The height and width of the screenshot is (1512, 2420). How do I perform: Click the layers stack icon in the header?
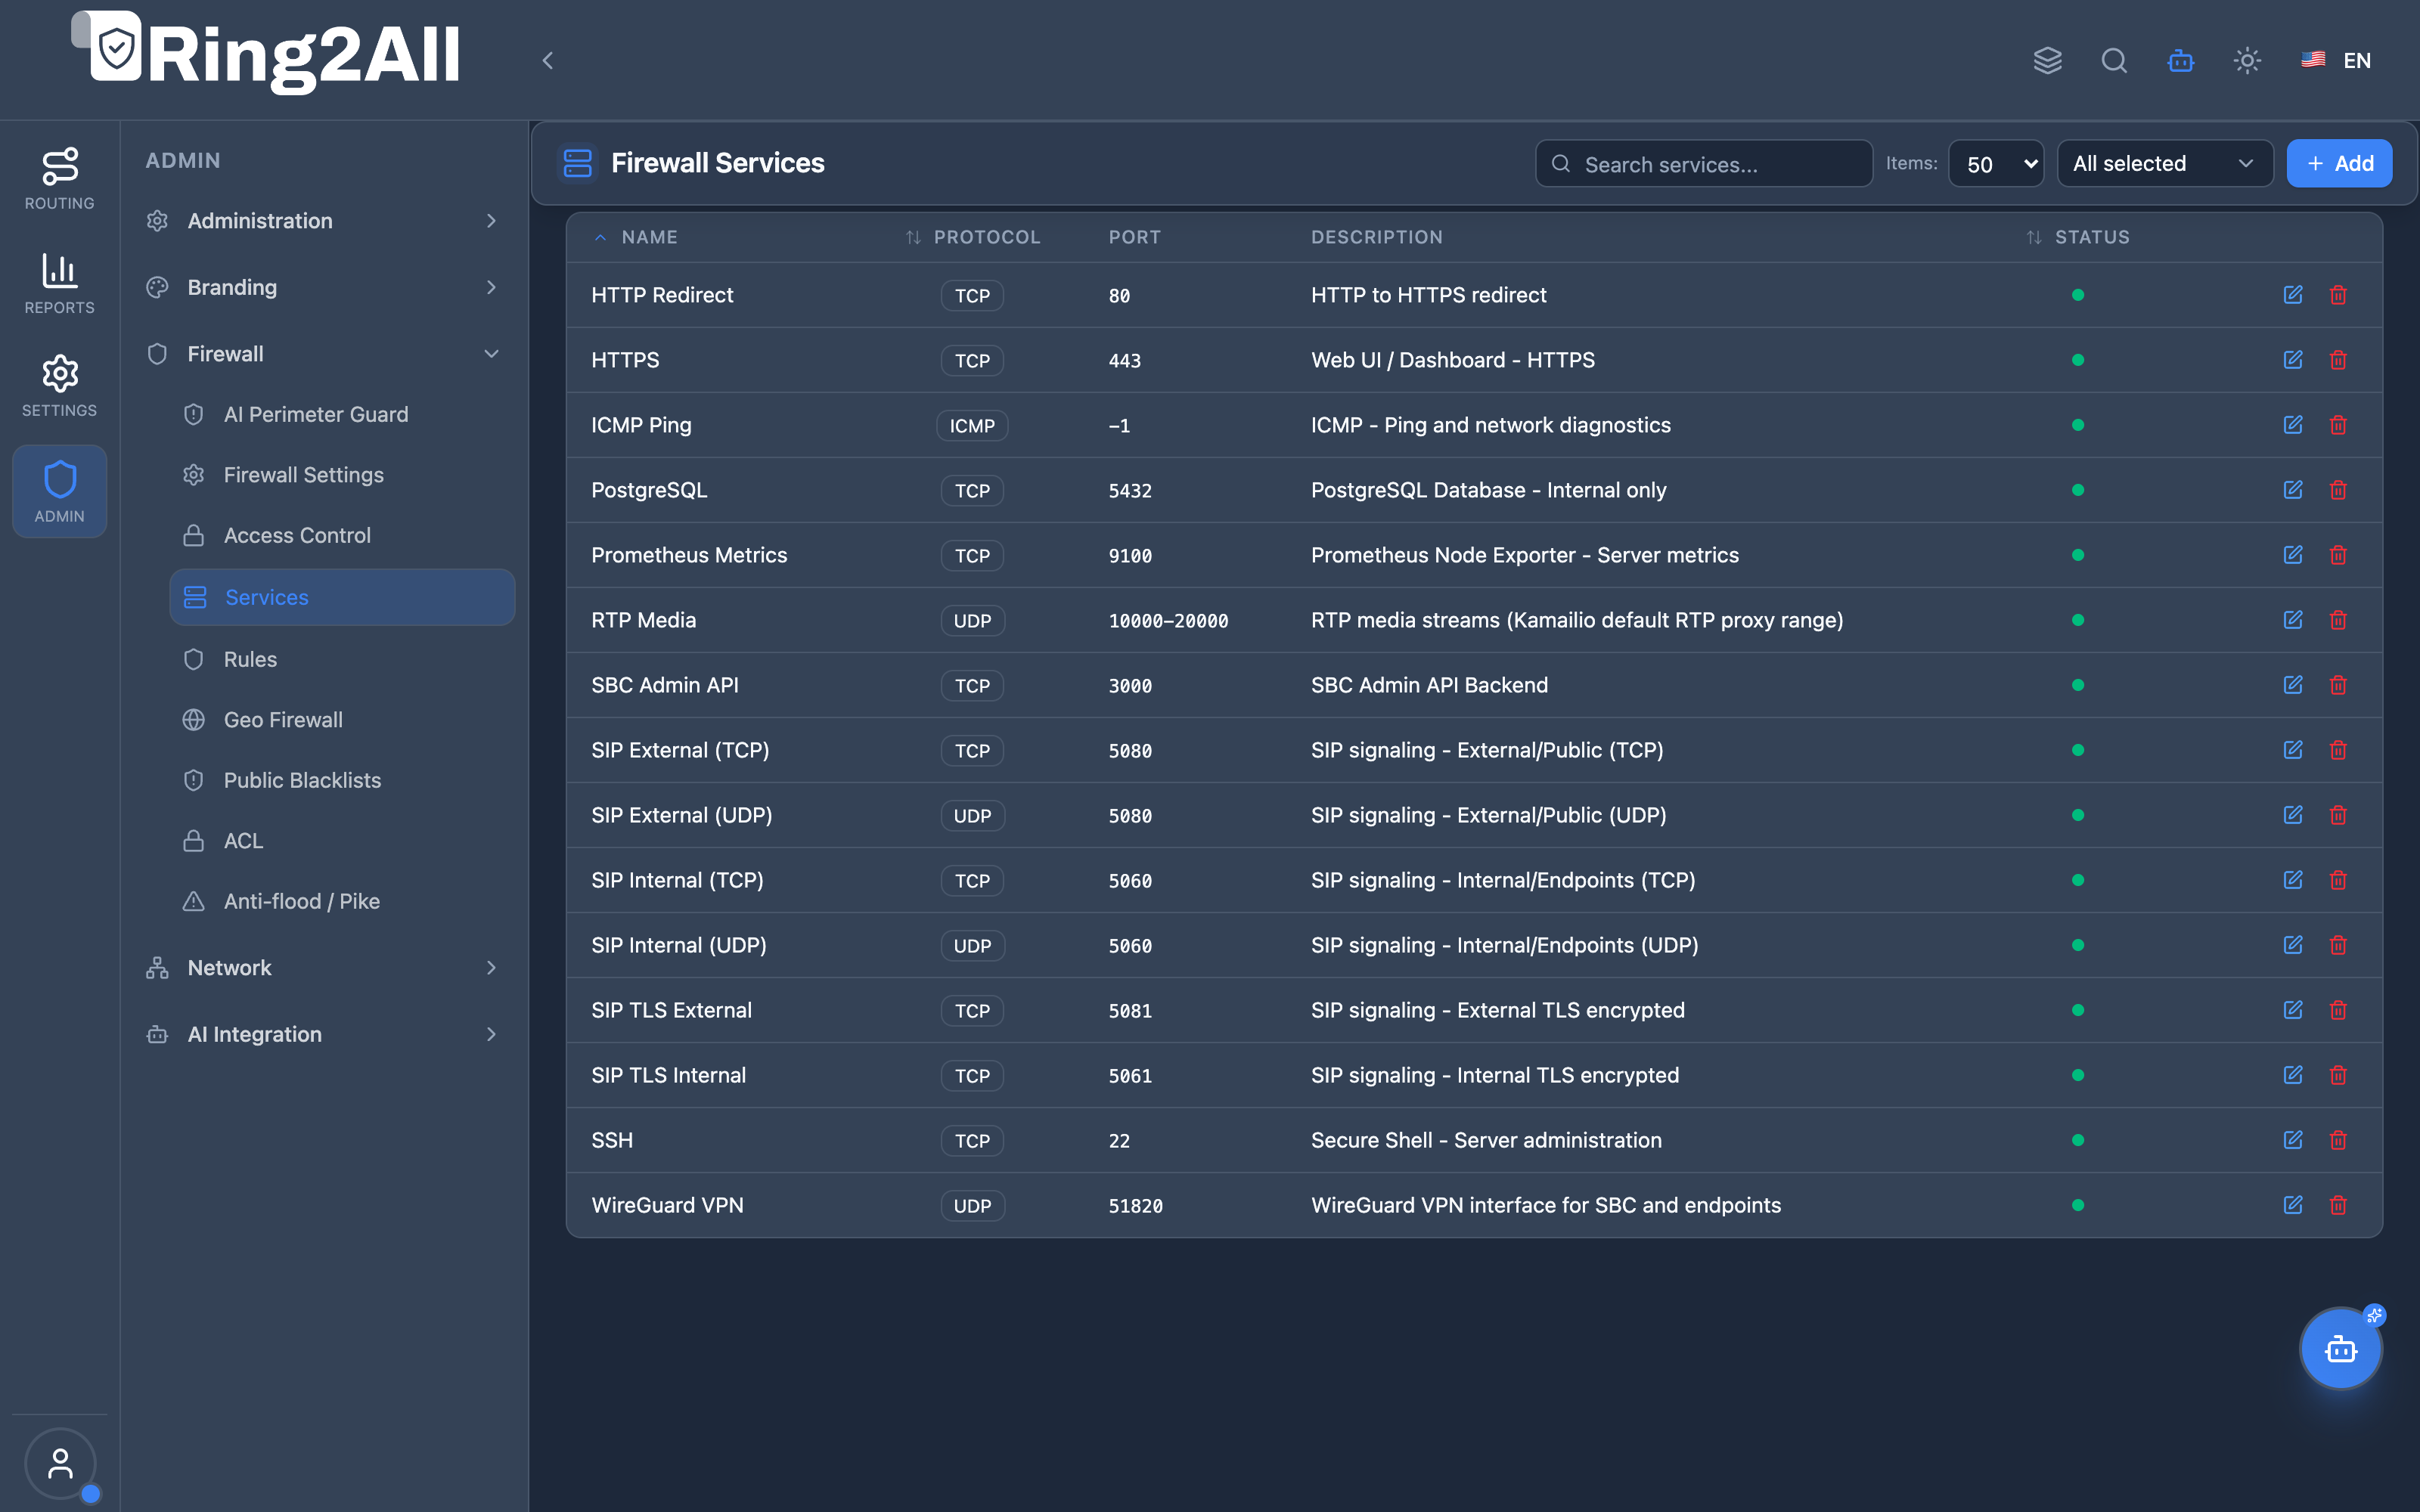[x=2047, y=61]
